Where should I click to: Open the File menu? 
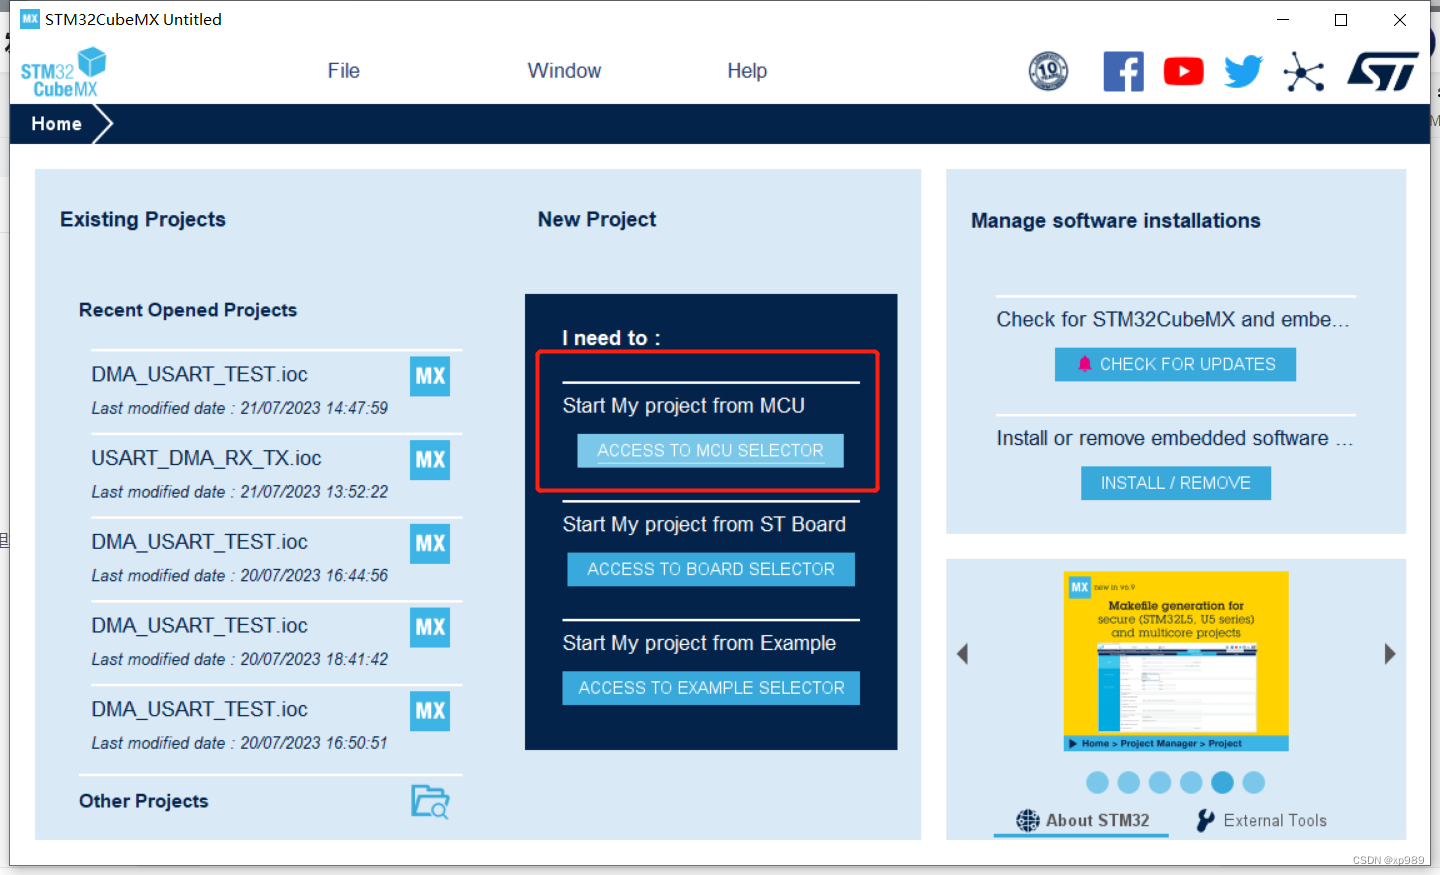(x=343, y=71)
